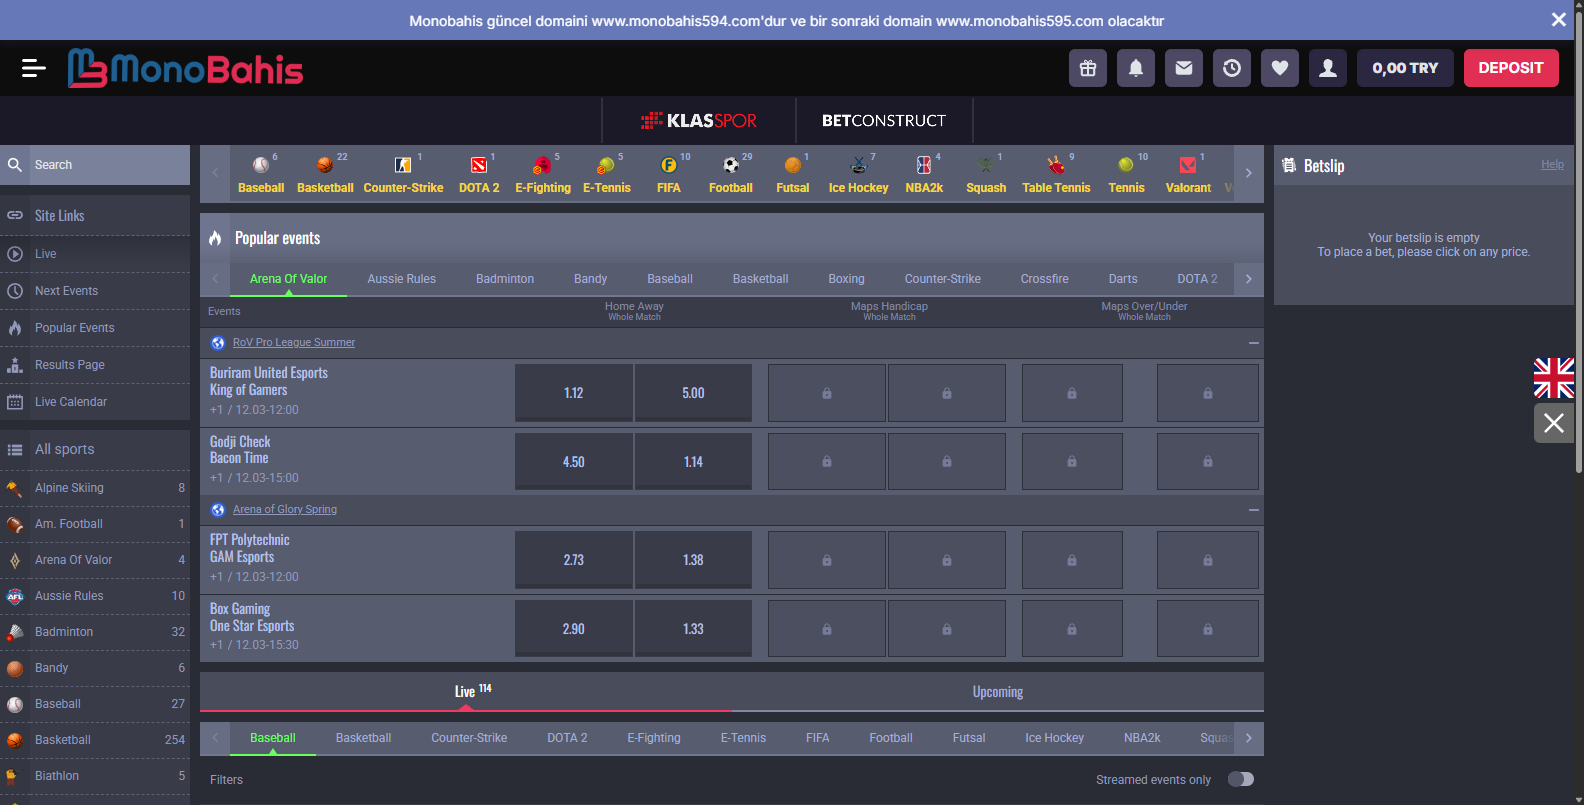Collapse the RoV Pro League Summer section
Viewport: 1584px width, 805px height.
1253,343
